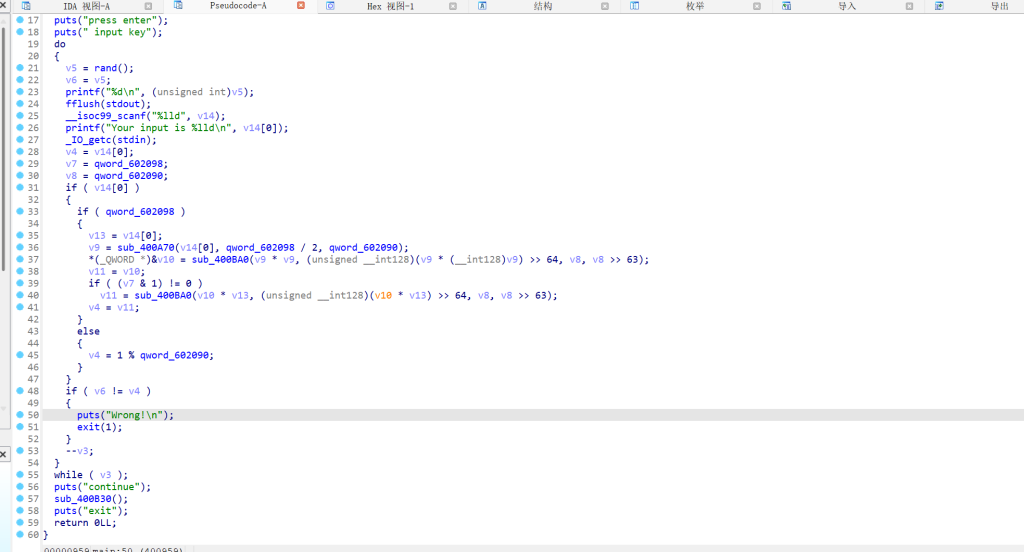Viewport: 1024px width, 552px height.
Task: Click the Hex 视图-1 tab icon
Action: [330, 6]
